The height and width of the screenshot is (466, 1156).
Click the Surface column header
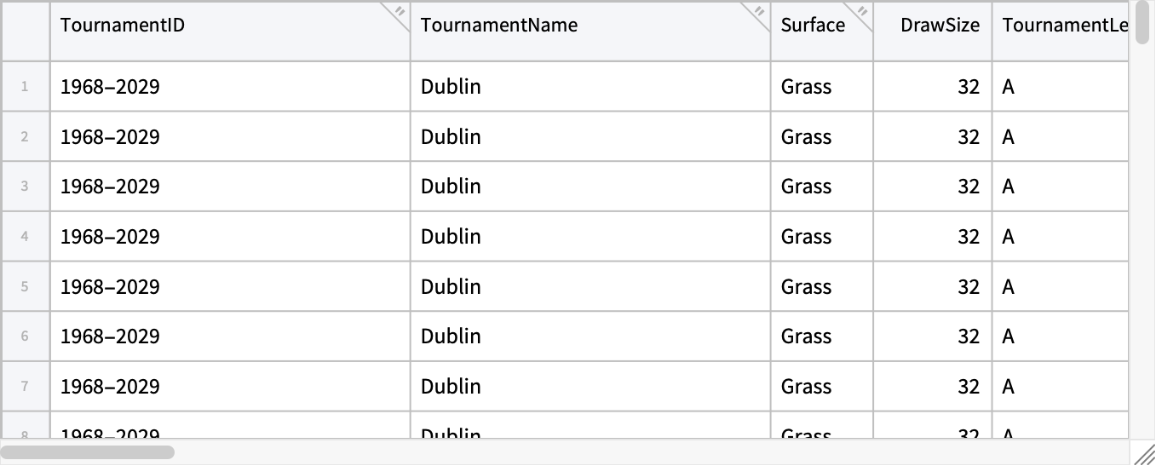click(812, 26)
